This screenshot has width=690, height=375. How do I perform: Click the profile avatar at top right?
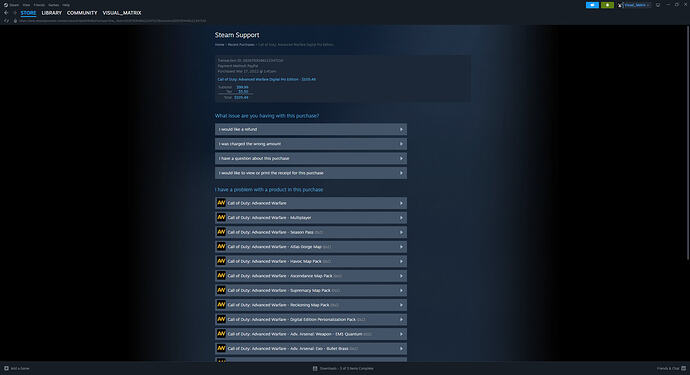pos(620,5)
